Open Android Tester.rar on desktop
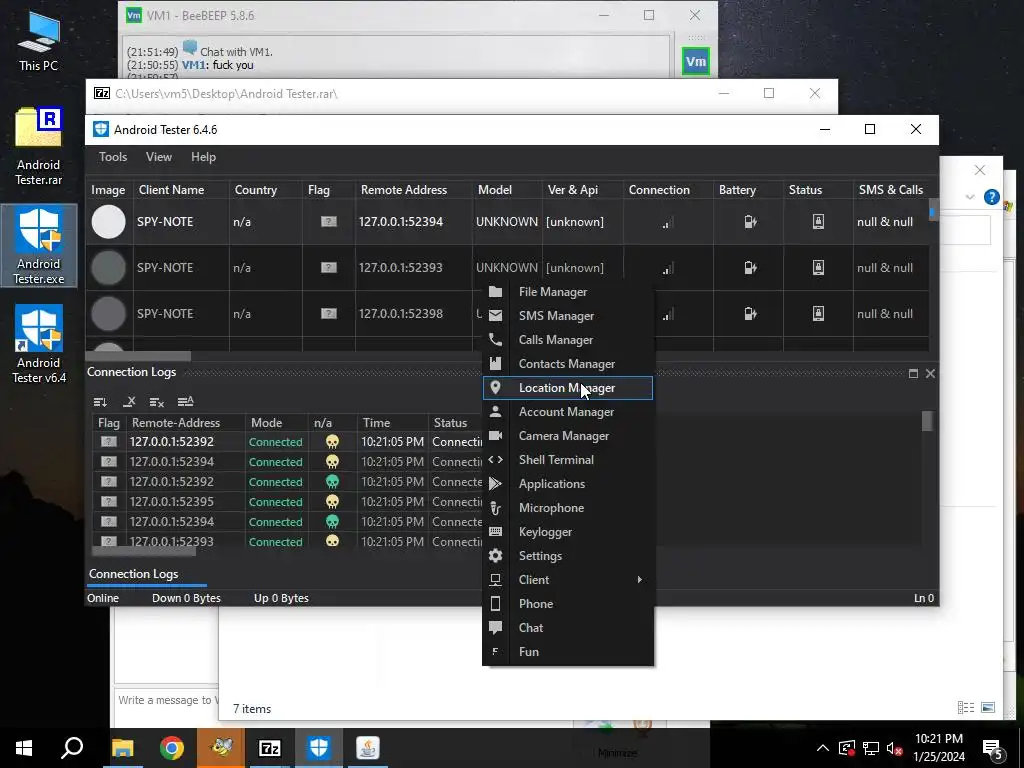The image size is (1024, 768). [x=39, y=147]
